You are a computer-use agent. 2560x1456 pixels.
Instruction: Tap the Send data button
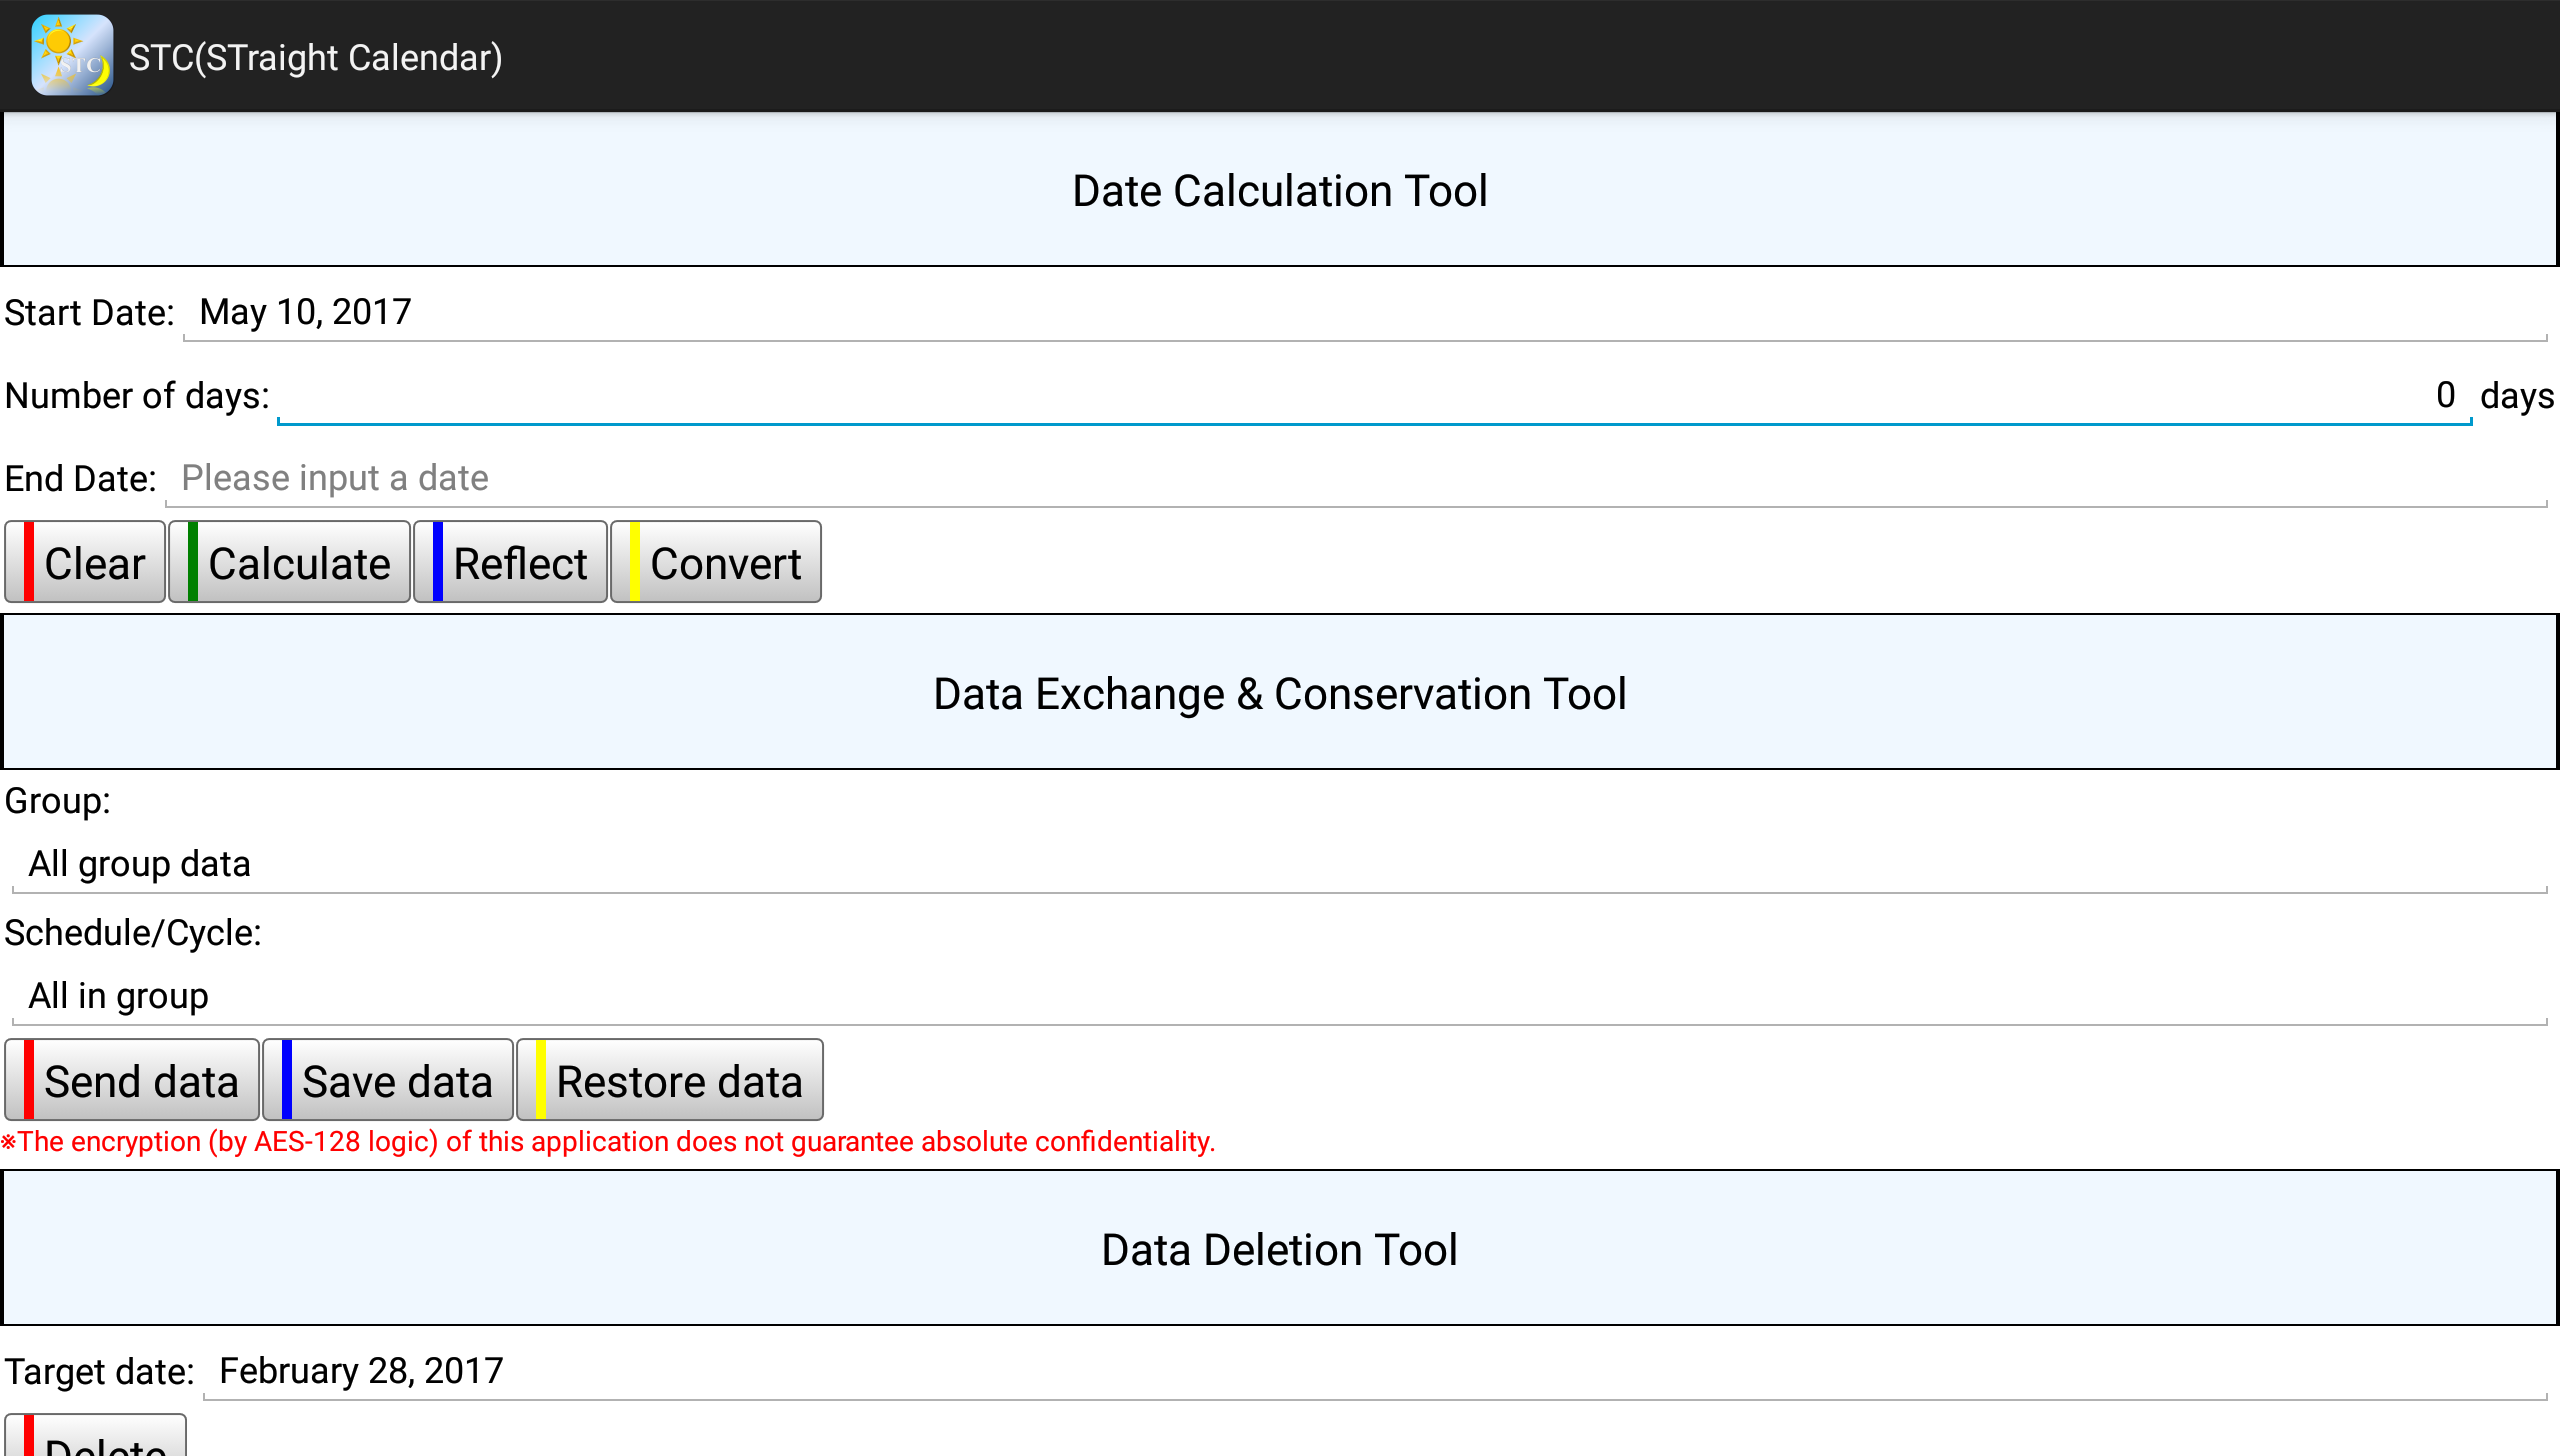click(132, 1081)
